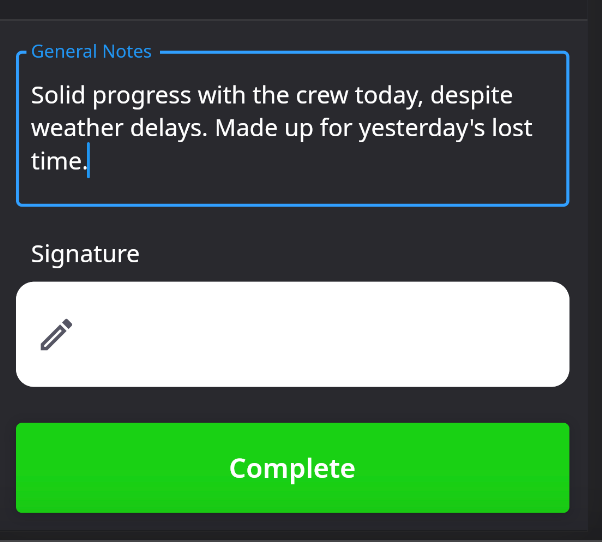Click the word 'yesterday's' in the notes
The image size is (602, 542).
[422, 129]
